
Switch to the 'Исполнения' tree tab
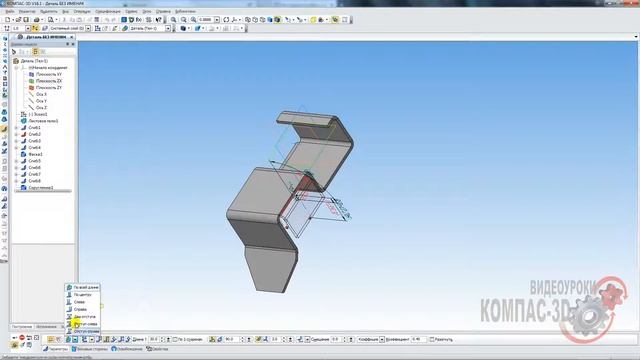pyautogui.click(x=46, y=327)
